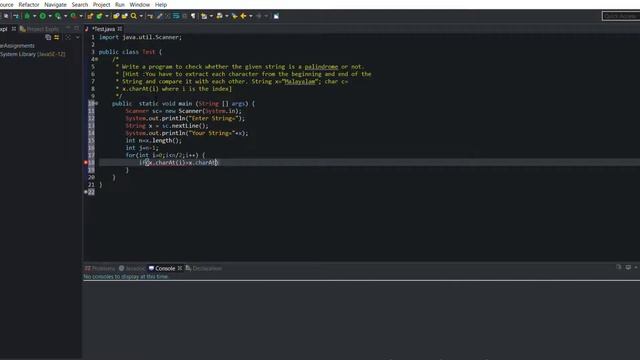Image resolution: width=640 pixels, height=360 pixels.
Task: Click the Open Task folder icon
Action: pyautogui.click(x=124, y=16)
